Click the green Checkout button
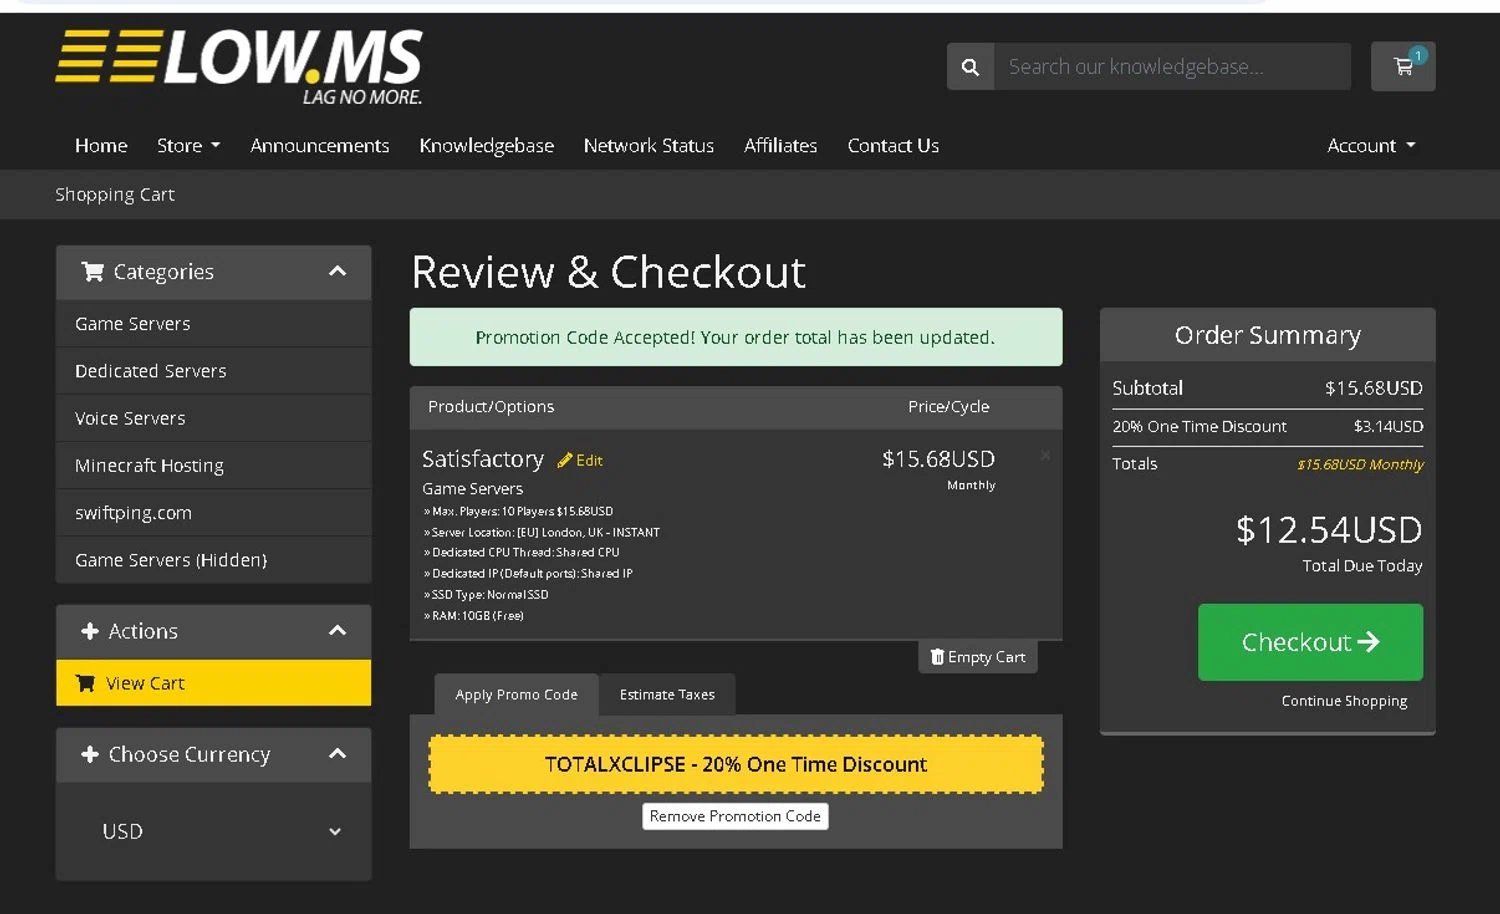Screen dimensions: 1500x914 pyautogui.click(x=1310, y=642)
